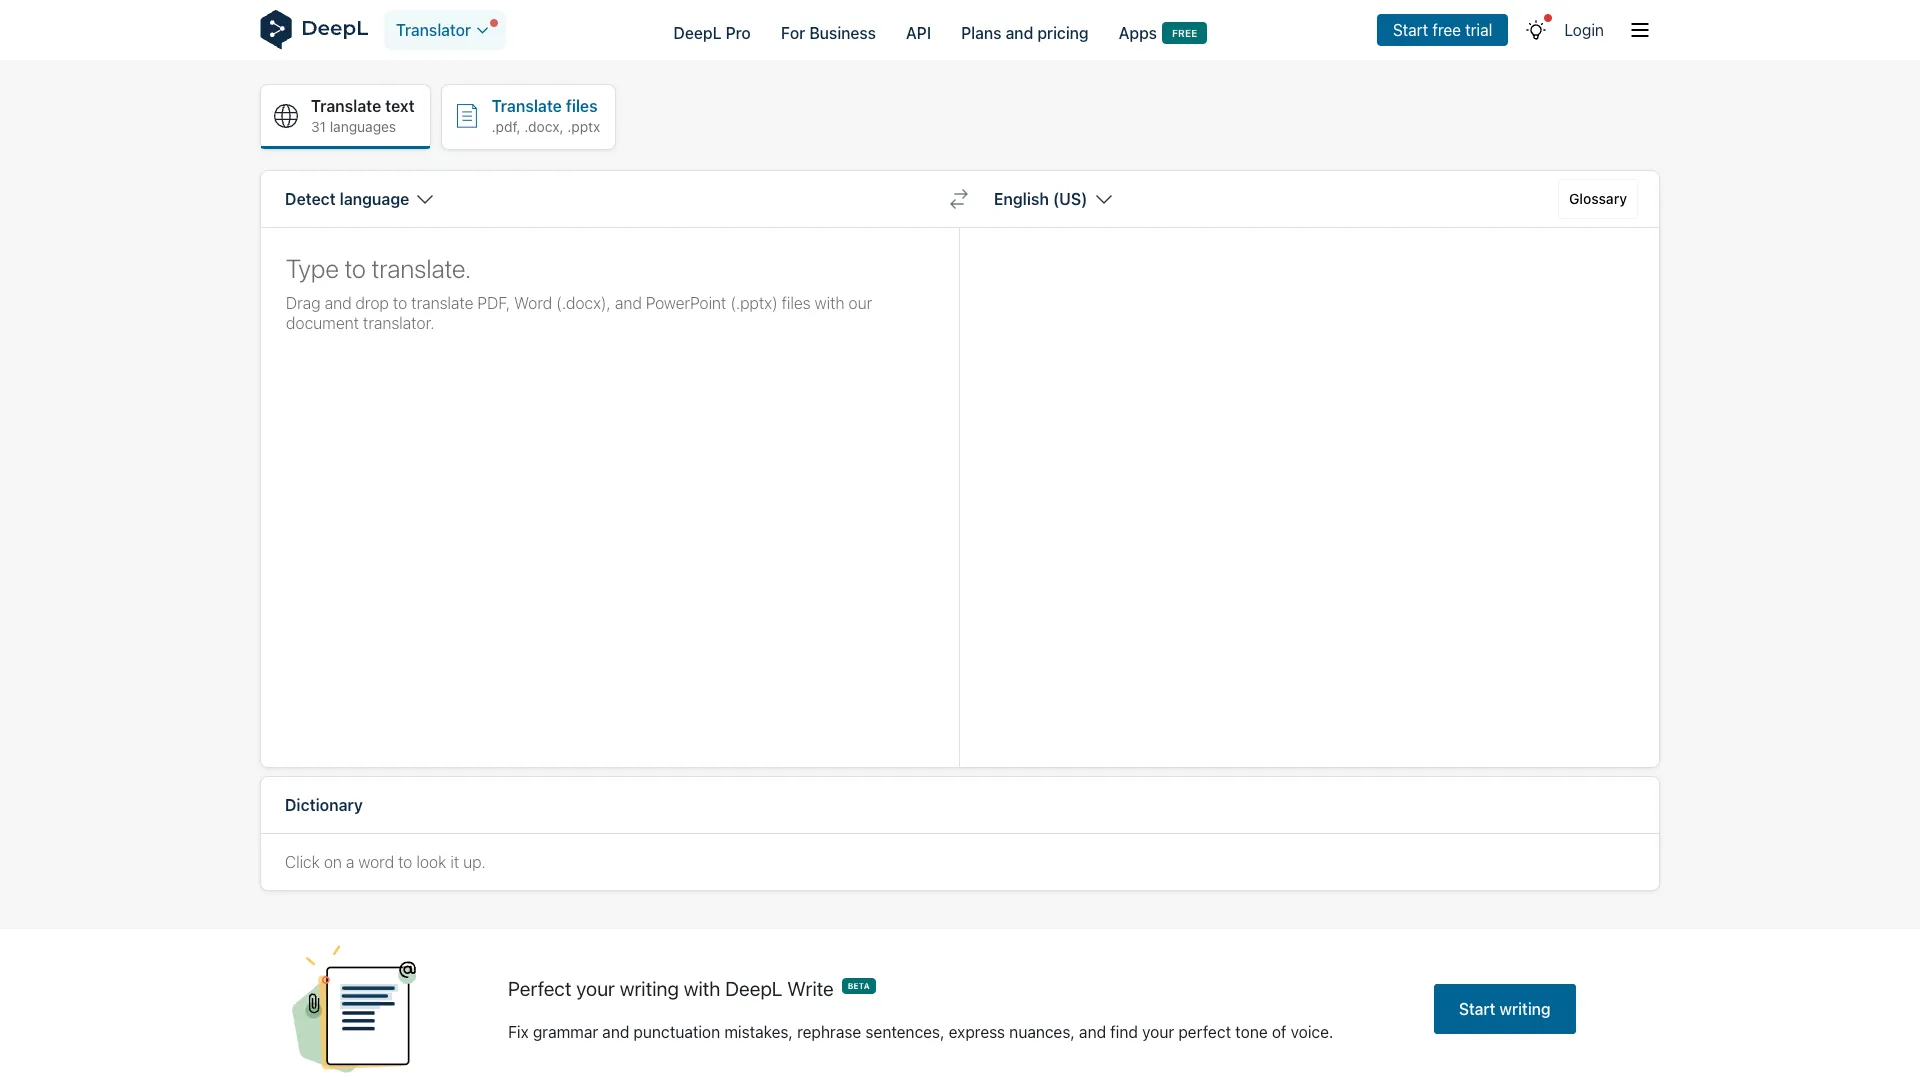Click the Login link
This screenshot has width=1920, height=1080.
click(x=1583, y=30)
